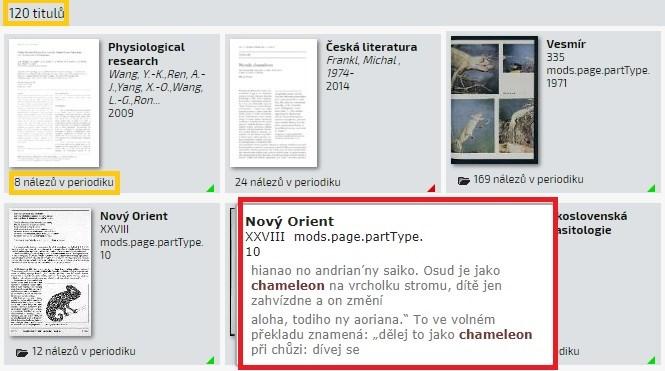Click the Nový Orient card title

134,216
